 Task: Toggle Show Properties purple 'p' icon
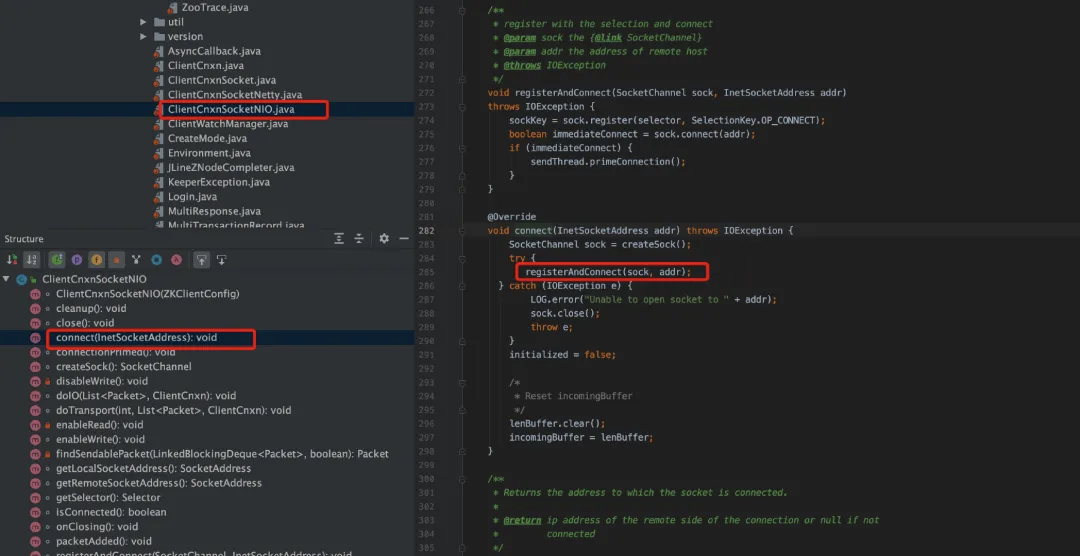click(x=77, y=260)
